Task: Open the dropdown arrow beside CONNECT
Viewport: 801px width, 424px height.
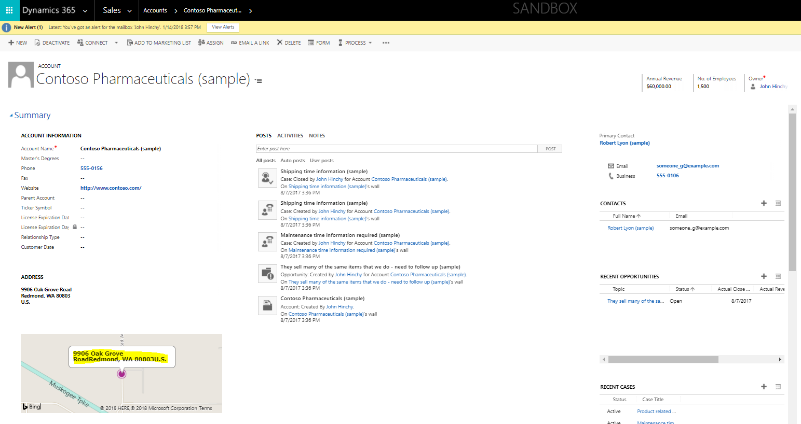Action: pyautogui.click(x=116, y=43)
